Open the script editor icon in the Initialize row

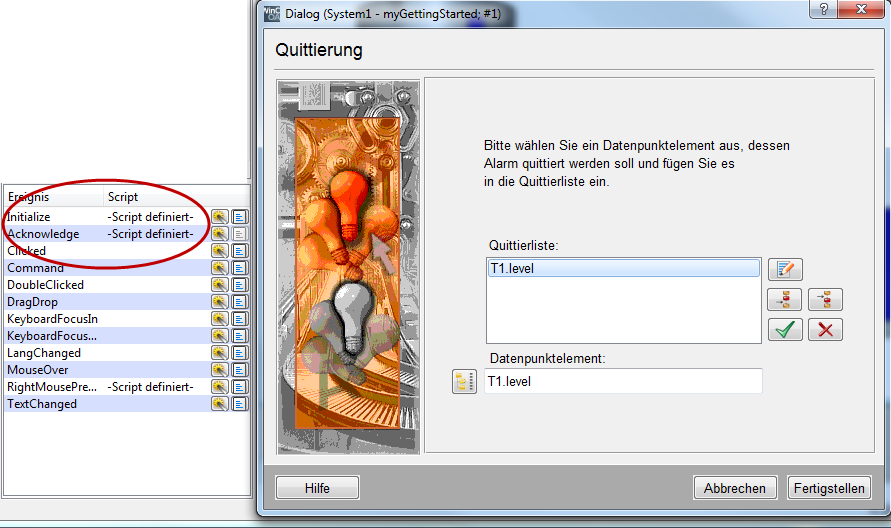point(240,217)
